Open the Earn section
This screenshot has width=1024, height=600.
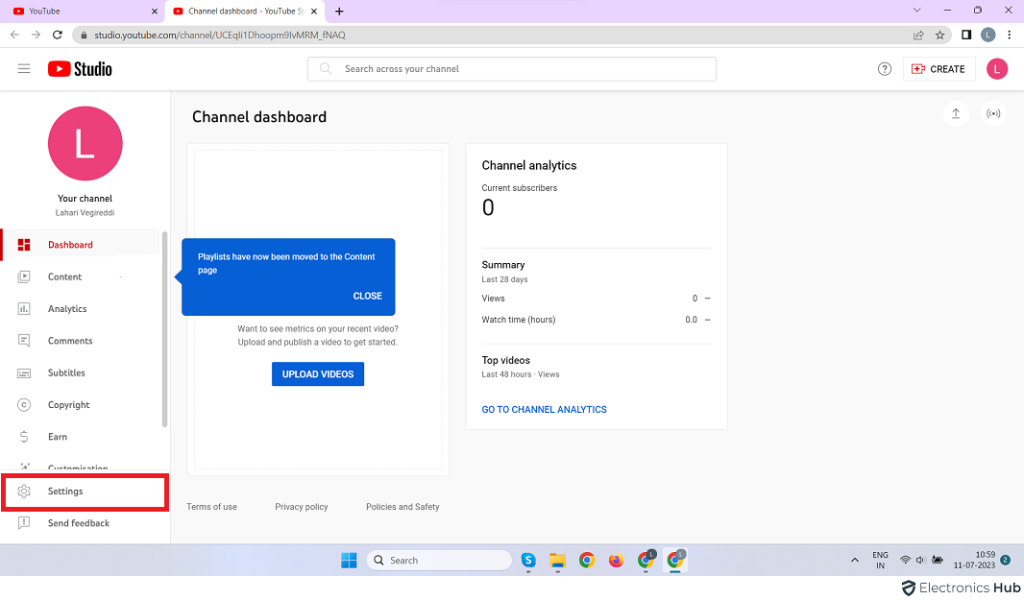[57, 437]
